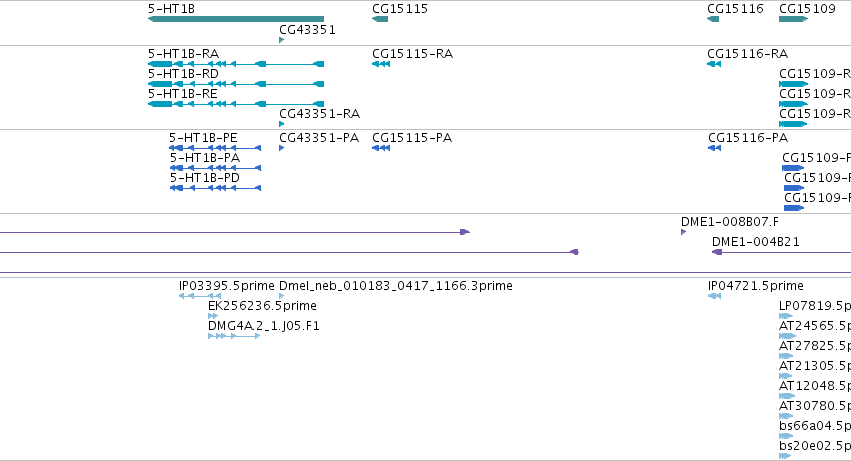The image size is (851, 461).
Task: Select 5-HT1B-PE protein feature
Action: tap(215, 148)
